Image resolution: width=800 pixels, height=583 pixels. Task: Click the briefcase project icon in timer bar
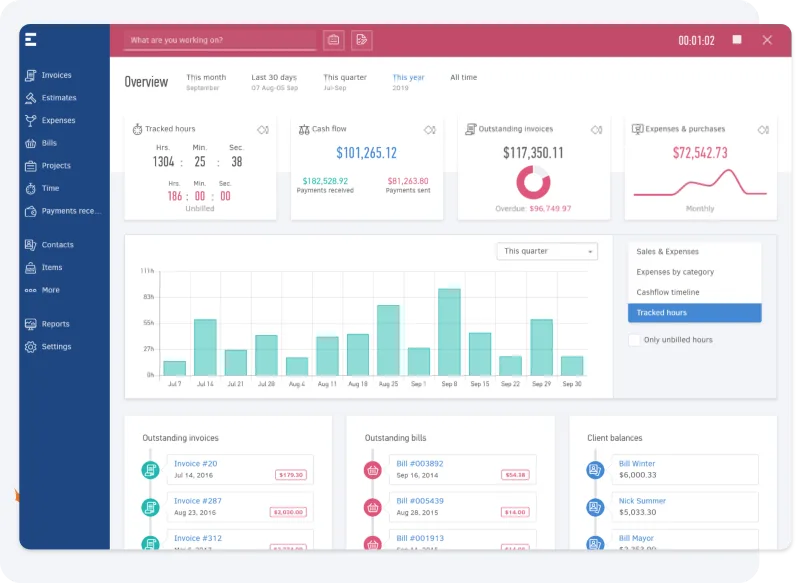(334, 40)
